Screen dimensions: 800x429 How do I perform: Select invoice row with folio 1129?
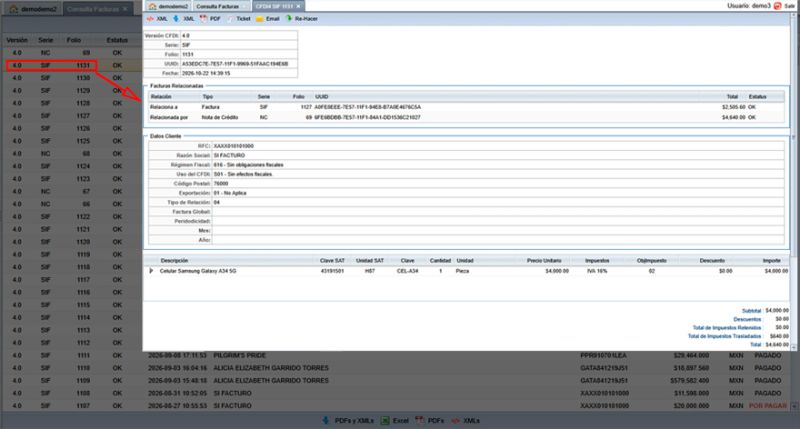point(71,91)
